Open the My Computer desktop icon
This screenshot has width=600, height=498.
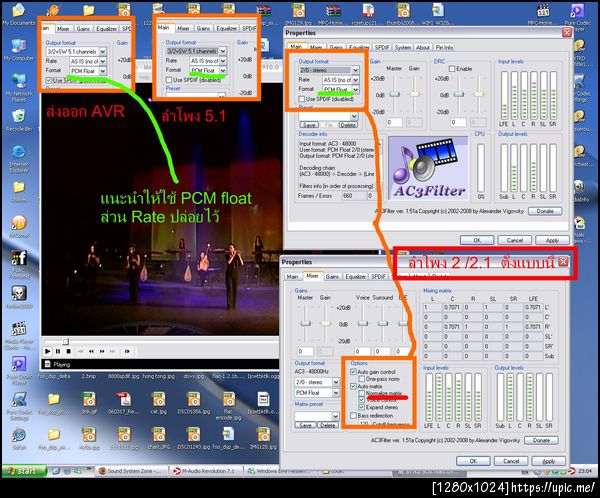[x=18, y=50]
